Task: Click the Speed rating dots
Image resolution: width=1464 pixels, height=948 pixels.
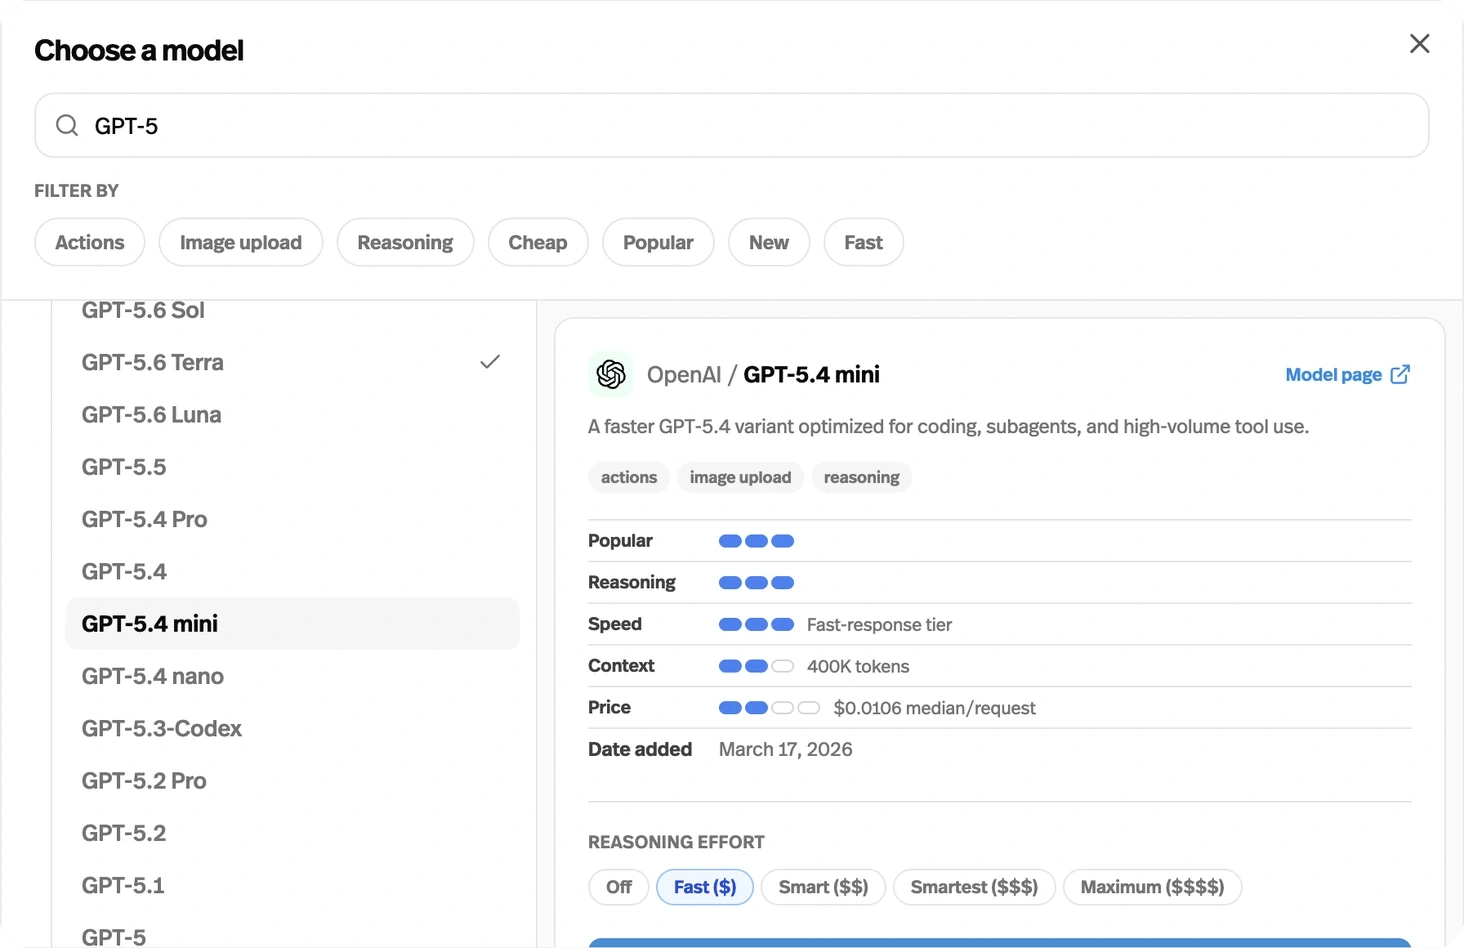Action: pos(756,625)
